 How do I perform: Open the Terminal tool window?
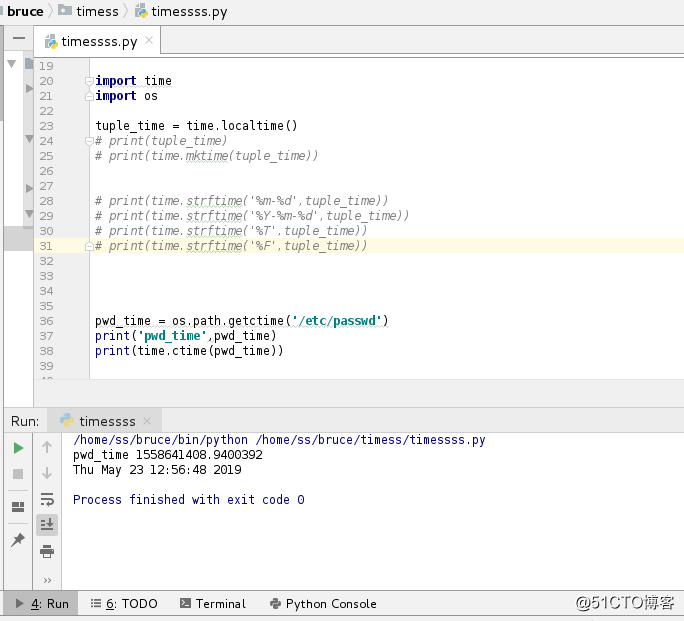point(213,604)
